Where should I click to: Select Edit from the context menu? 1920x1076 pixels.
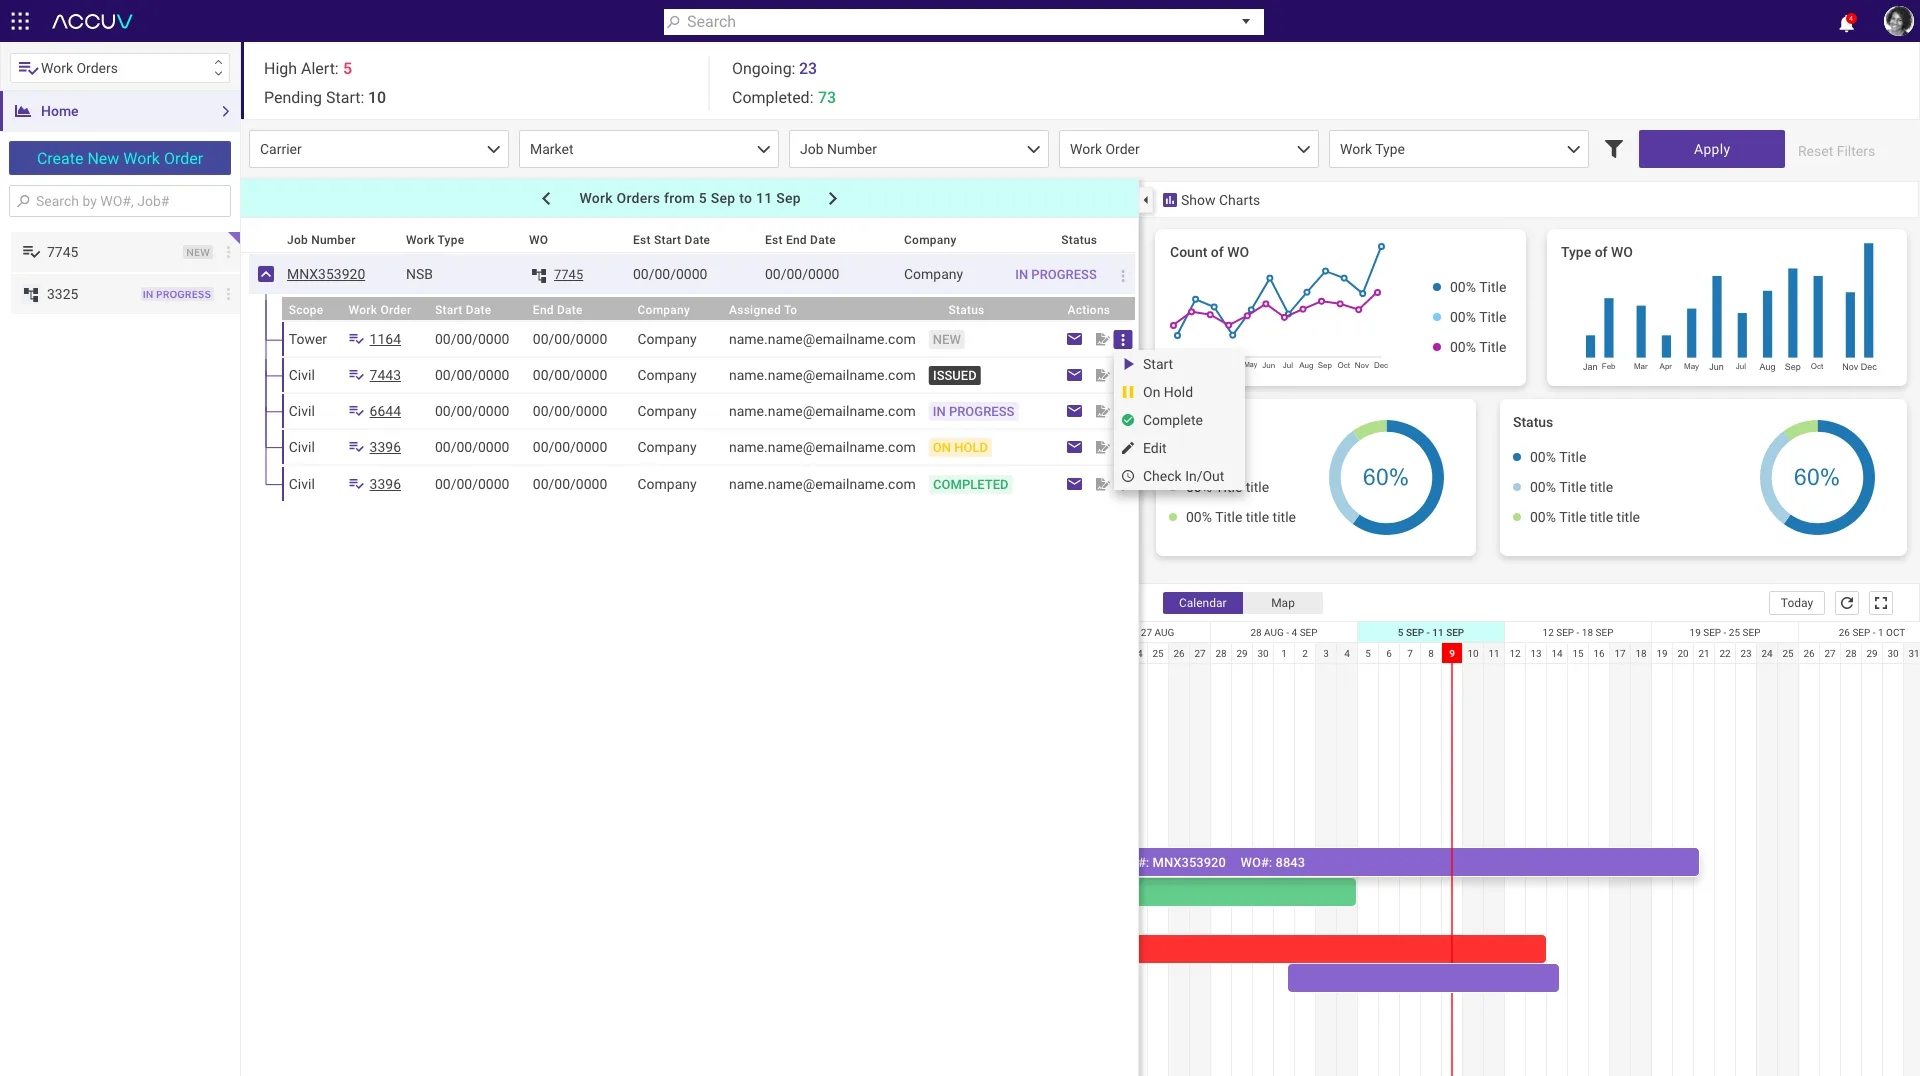(1180, 448)
